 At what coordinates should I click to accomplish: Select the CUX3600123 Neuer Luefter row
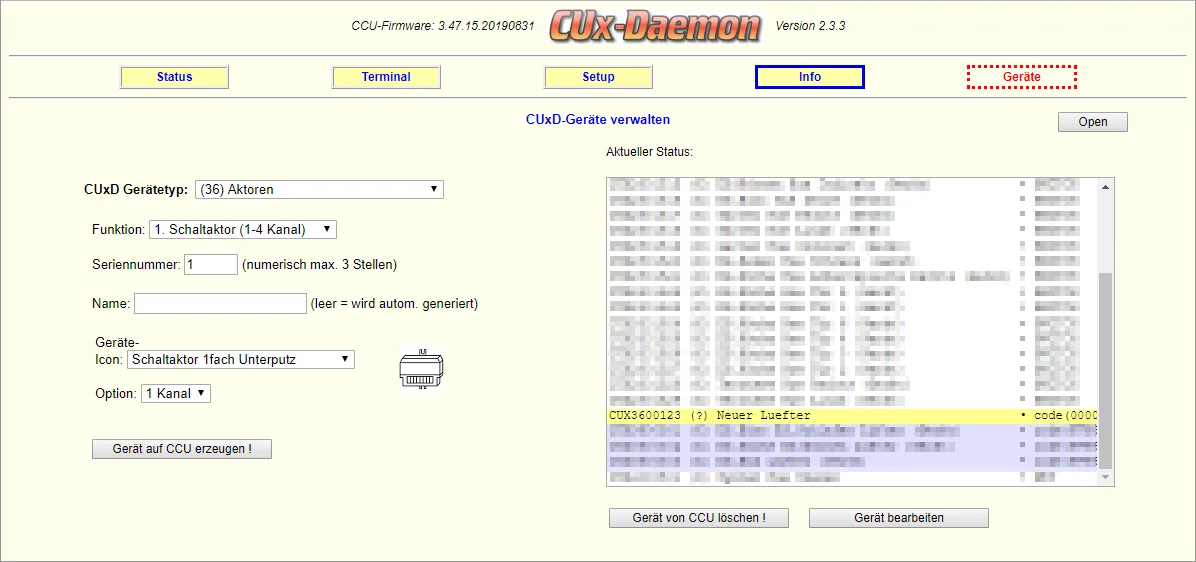point(852,416)
